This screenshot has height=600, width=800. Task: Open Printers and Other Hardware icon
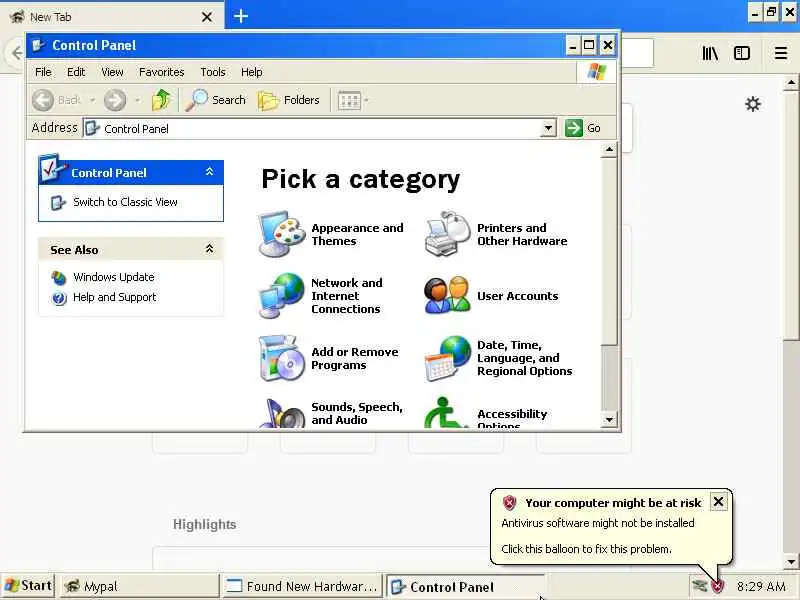pos(447,233)
